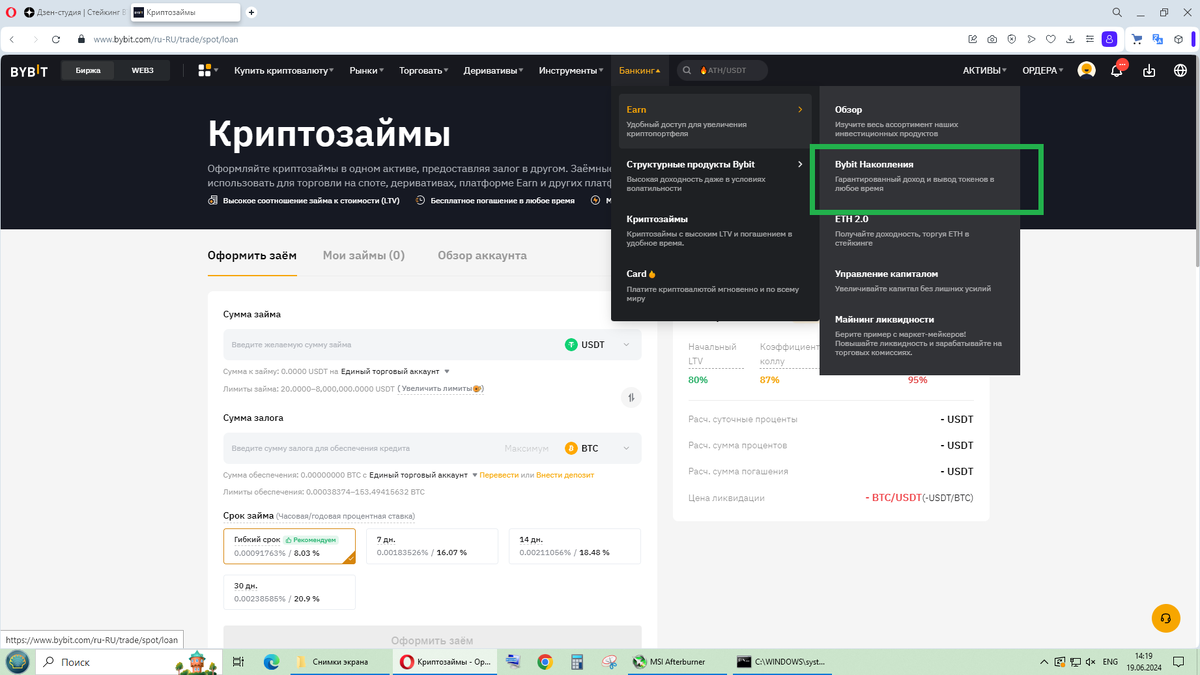Select the Гибкий срок loan term option
The image size is (1200, 675).
[289, 546]
